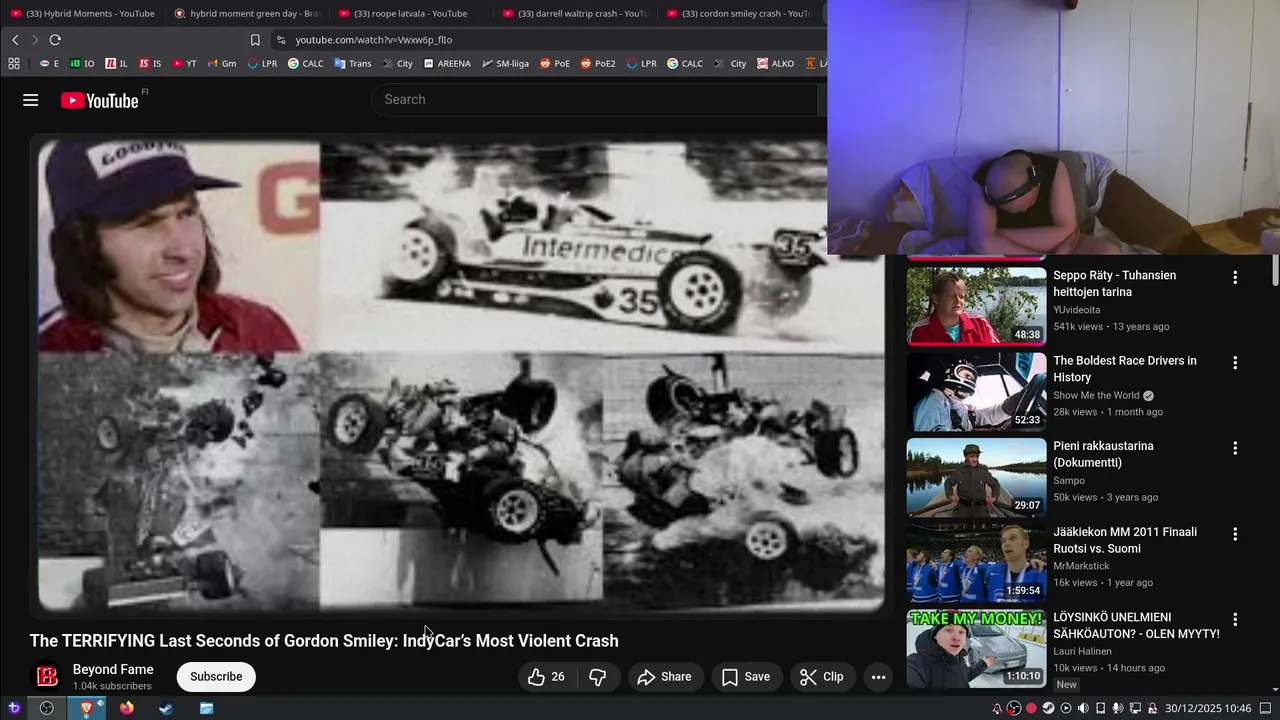This screenshot has width=1280, height=720.
Task: Open the YT bookmark
Action: 184,63
